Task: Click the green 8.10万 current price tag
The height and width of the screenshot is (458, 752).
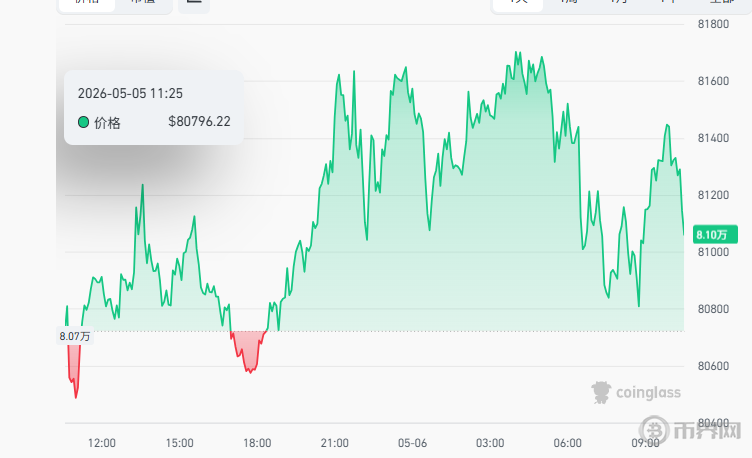Action: [x=715, y=235]
